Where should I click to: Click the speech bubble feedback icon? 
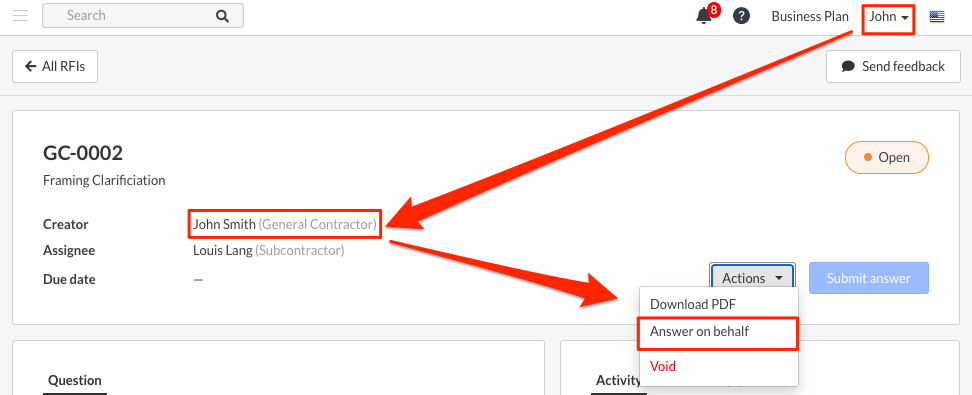coord(848,66)
